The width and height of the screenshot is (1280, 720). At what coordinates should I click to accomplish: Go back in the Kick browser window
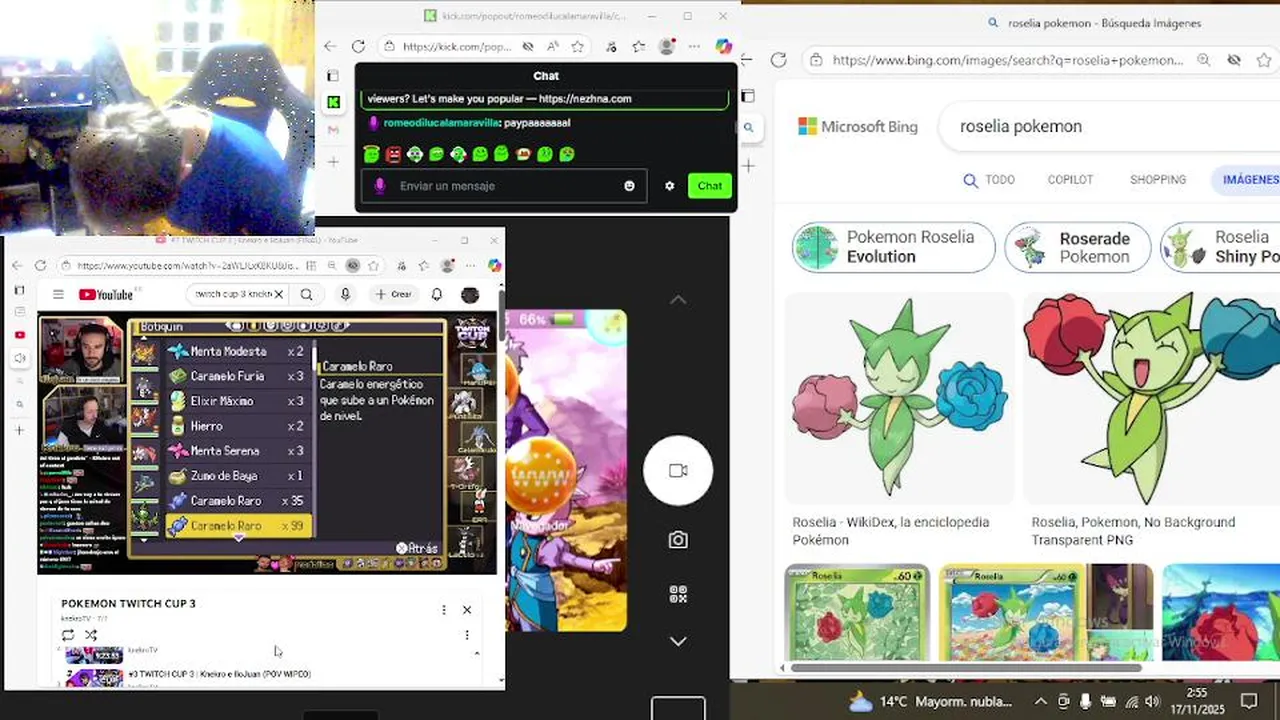[330, 46]
